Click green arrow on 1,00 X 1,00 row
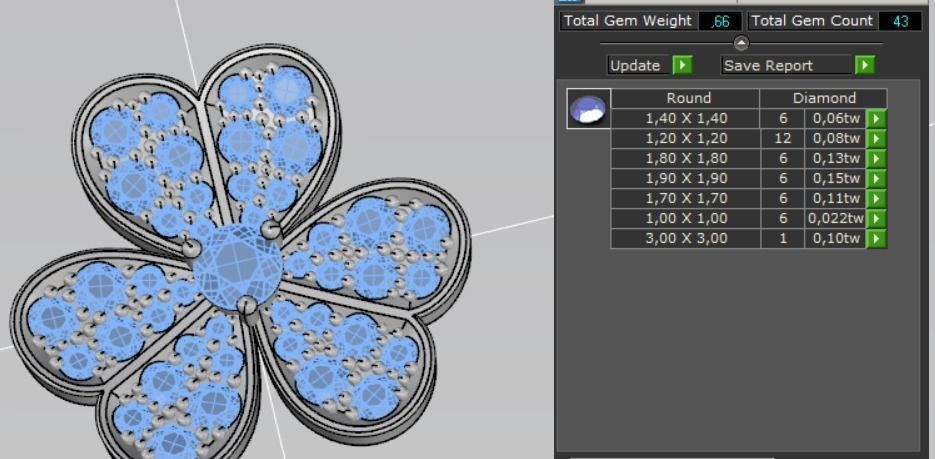The height and width of the screenshot is (459, 935). [x=876, y=219]
